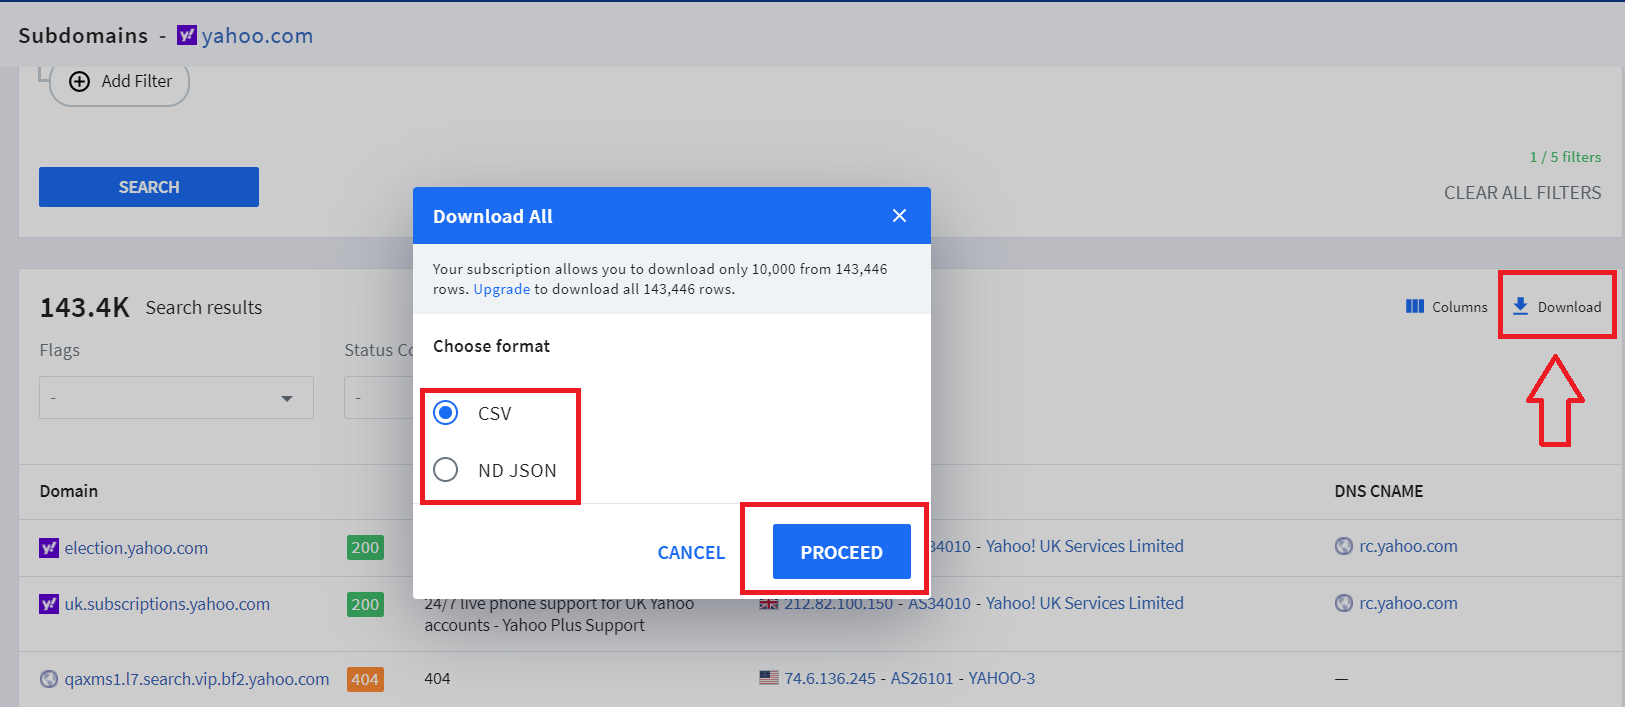The width and height of the screenshot is (1625, 707).
Task: Clear all filters
Action: [x=1522, y=193]
